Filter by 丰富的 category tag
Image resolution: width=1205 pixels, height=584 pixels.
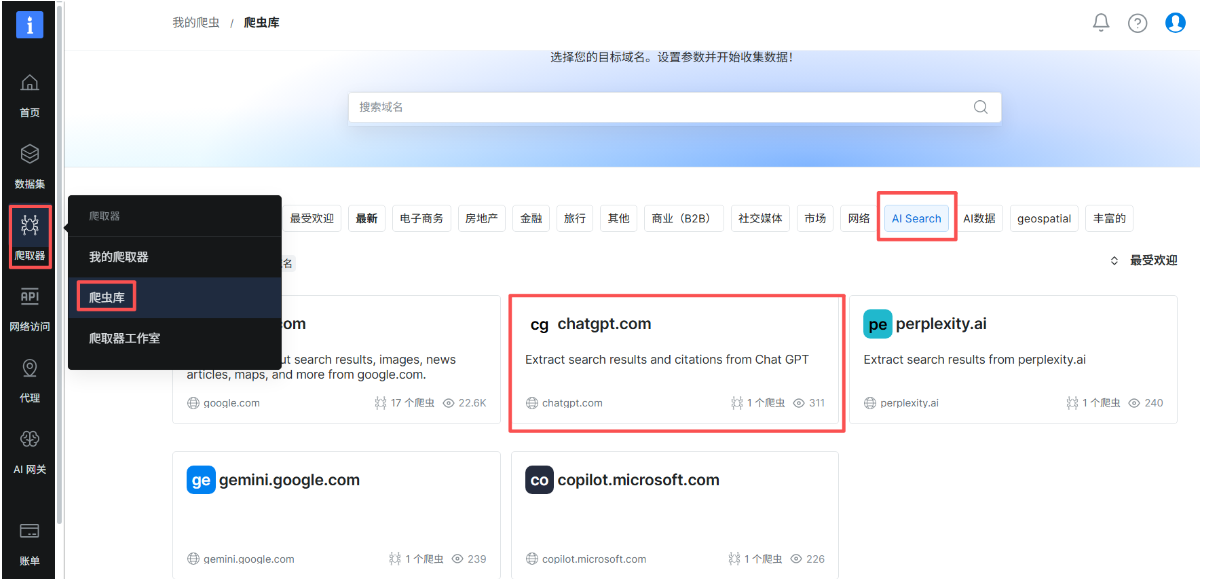point(1109,218)
